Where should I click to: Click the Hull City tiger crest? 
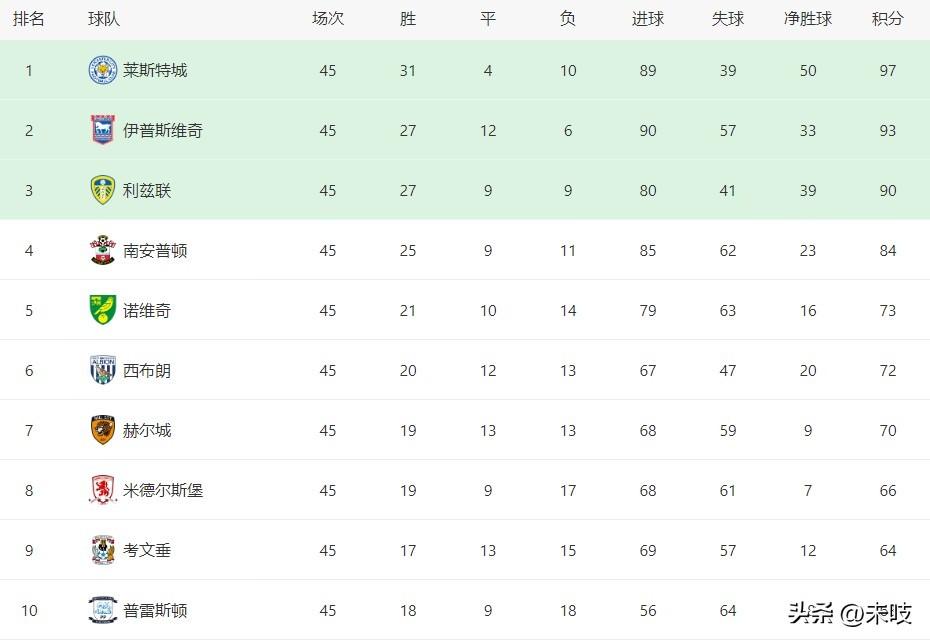103,431
